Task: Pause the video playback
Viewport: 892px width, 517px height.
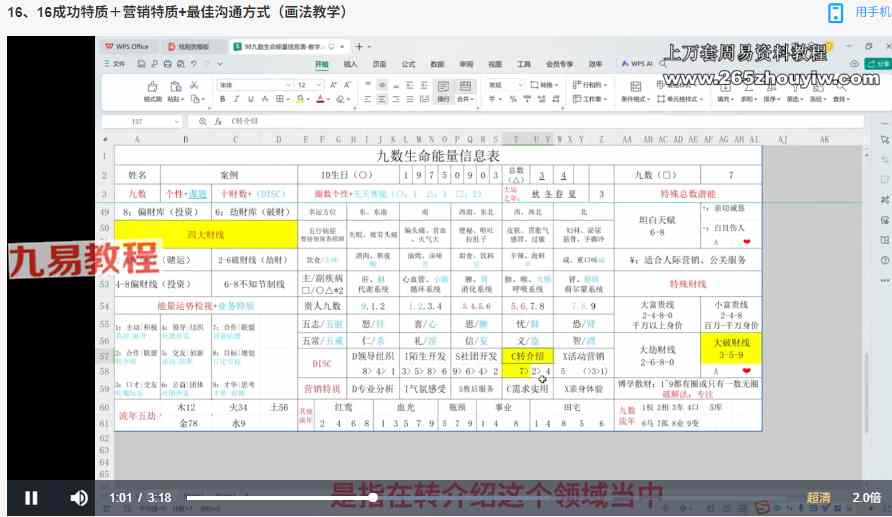Action: (31, 497)
